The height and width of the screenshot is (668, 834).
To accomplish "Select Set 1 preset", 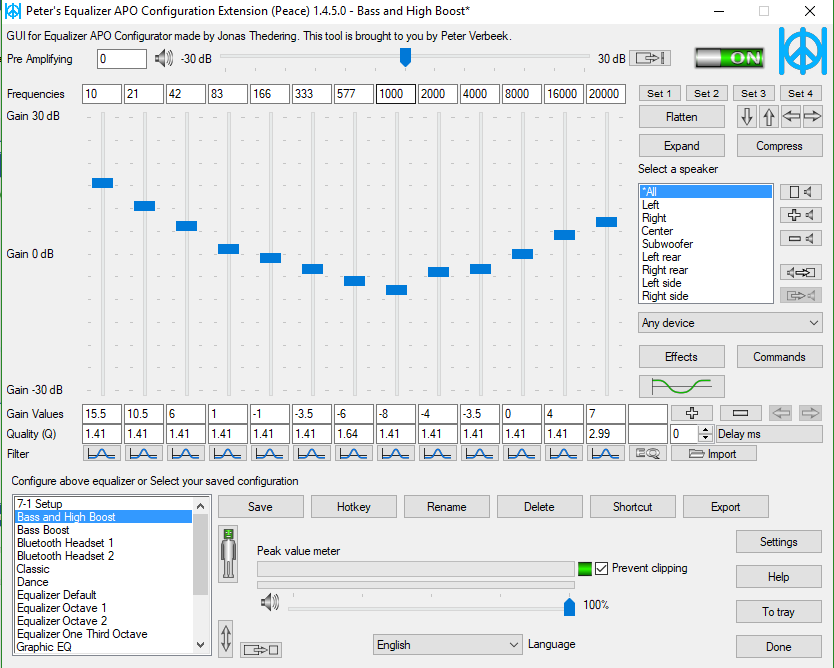I will pos(659,93).
